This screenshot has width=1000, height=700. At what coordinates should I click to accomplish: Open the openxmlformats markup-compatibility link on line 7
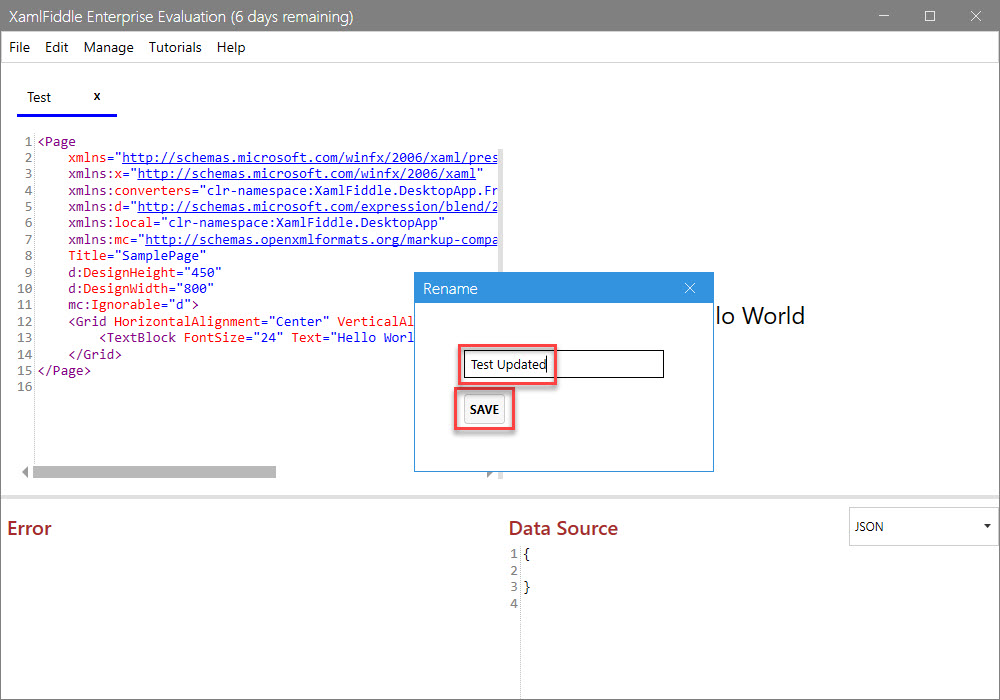pos(321,240)
